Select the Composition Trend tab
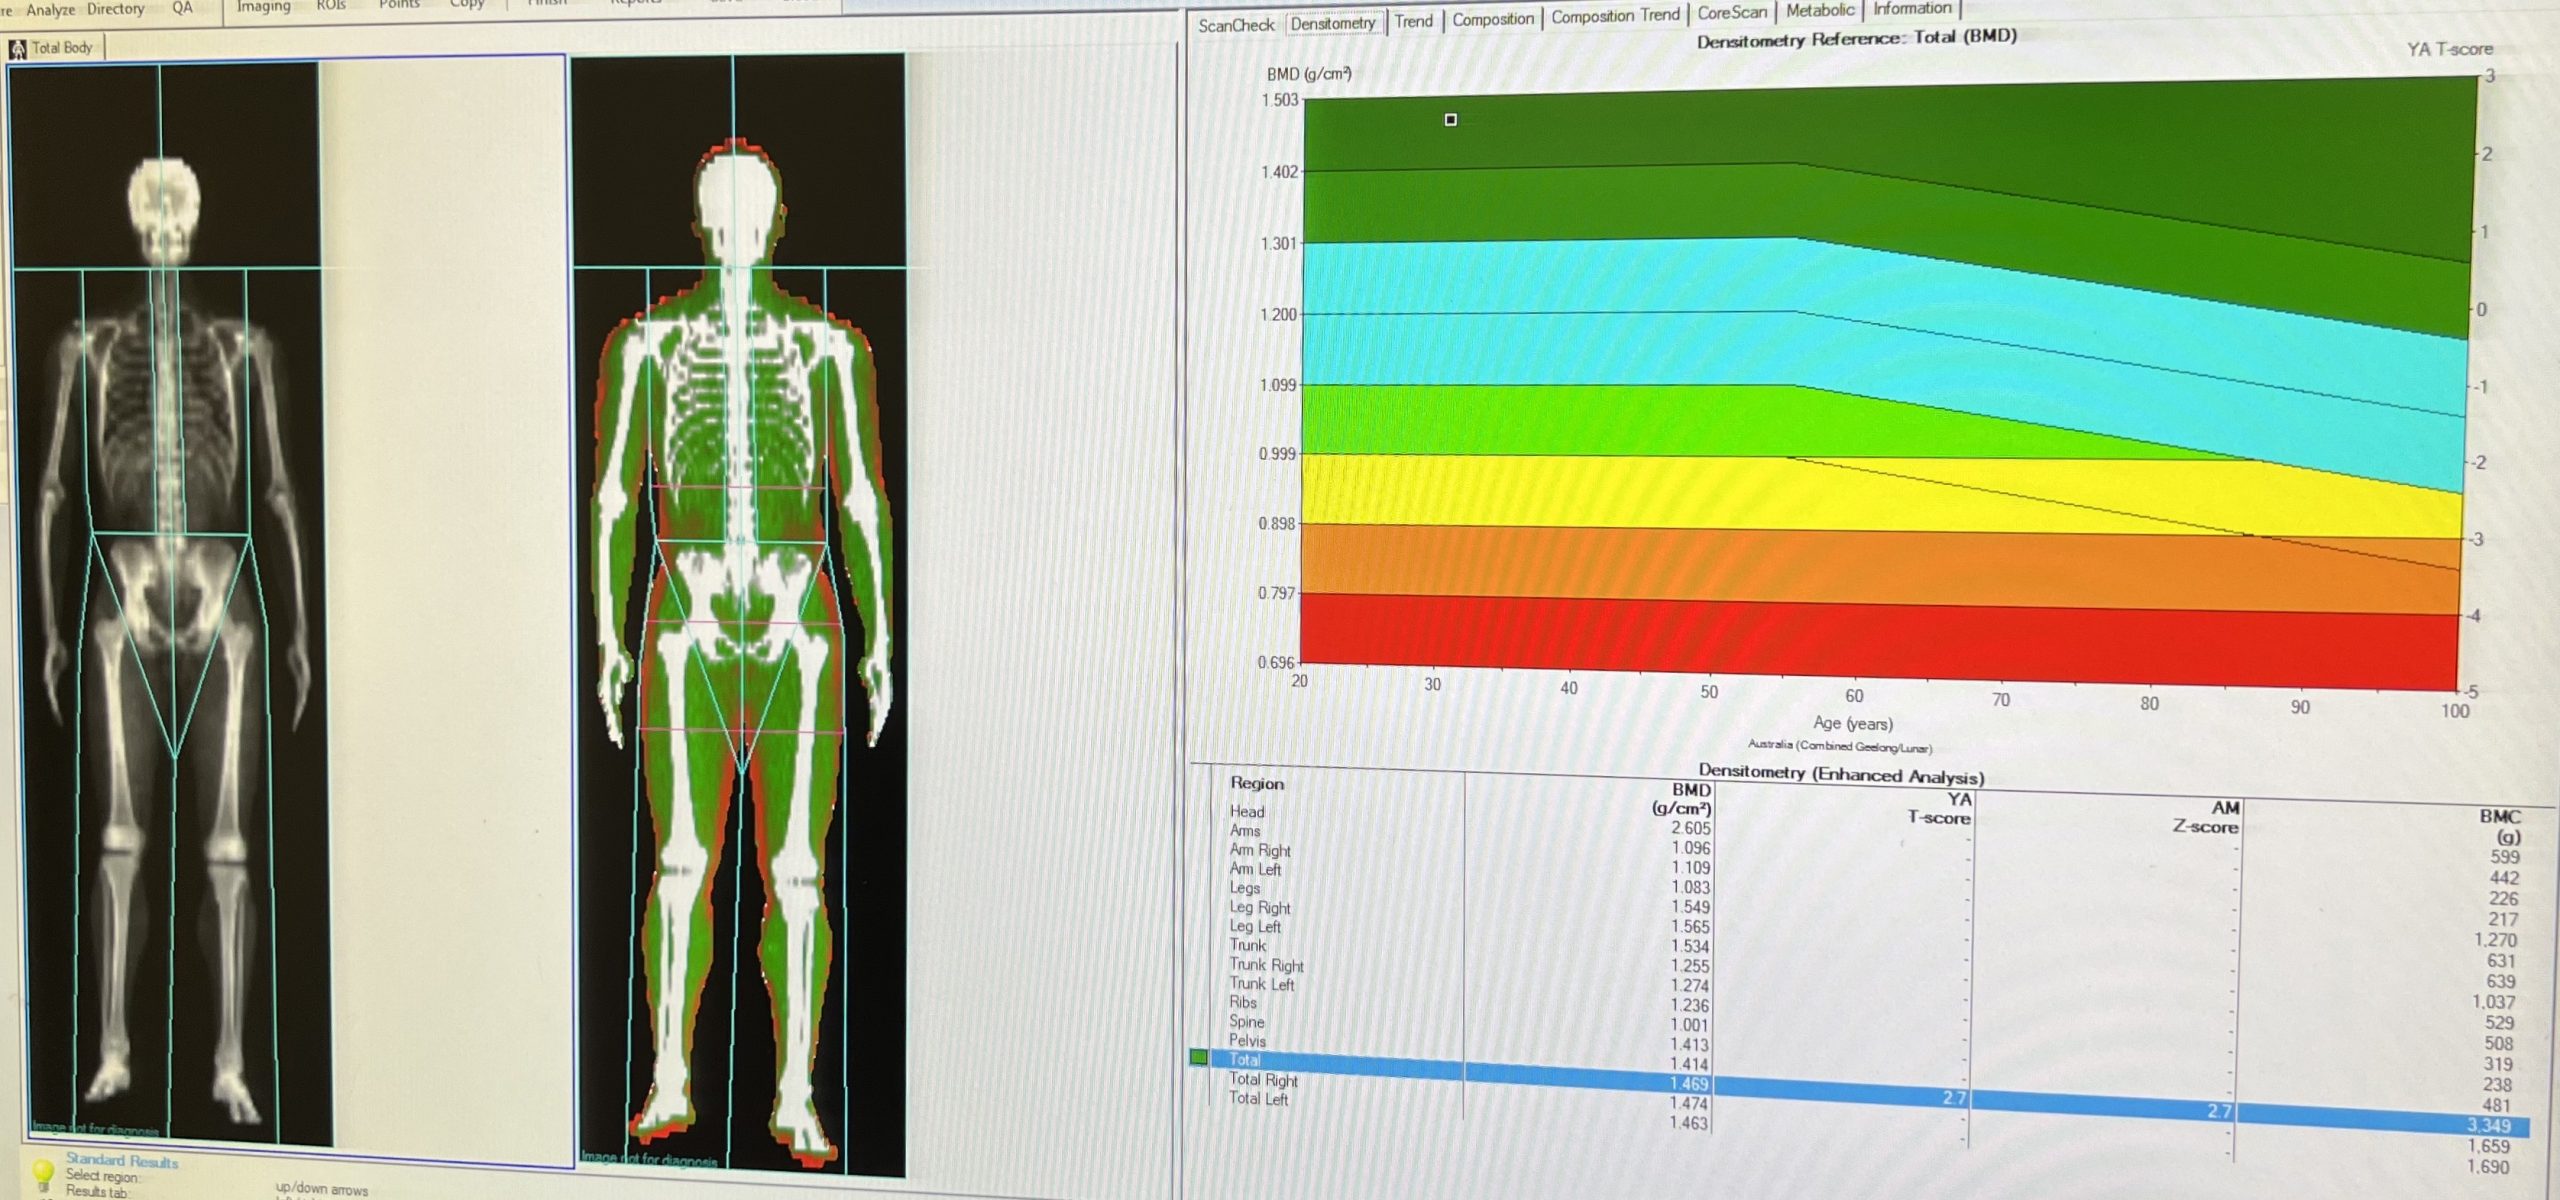 pos(1613,17)
